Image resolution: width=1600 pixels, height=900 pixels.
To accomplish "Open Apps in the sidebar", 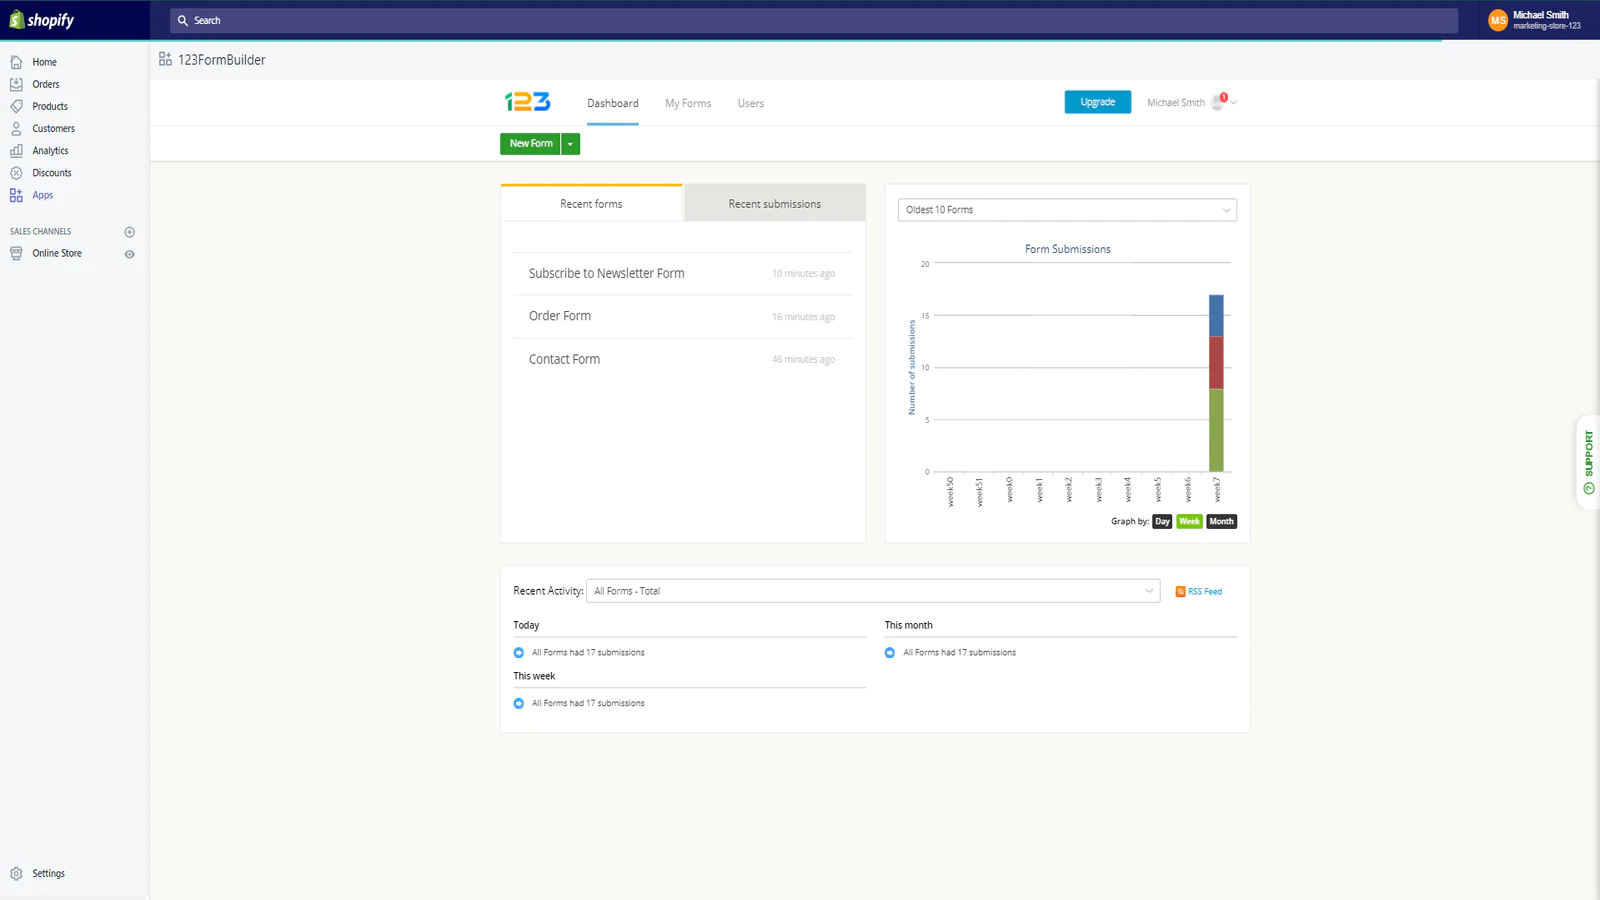I will click(x=42, y=195).
